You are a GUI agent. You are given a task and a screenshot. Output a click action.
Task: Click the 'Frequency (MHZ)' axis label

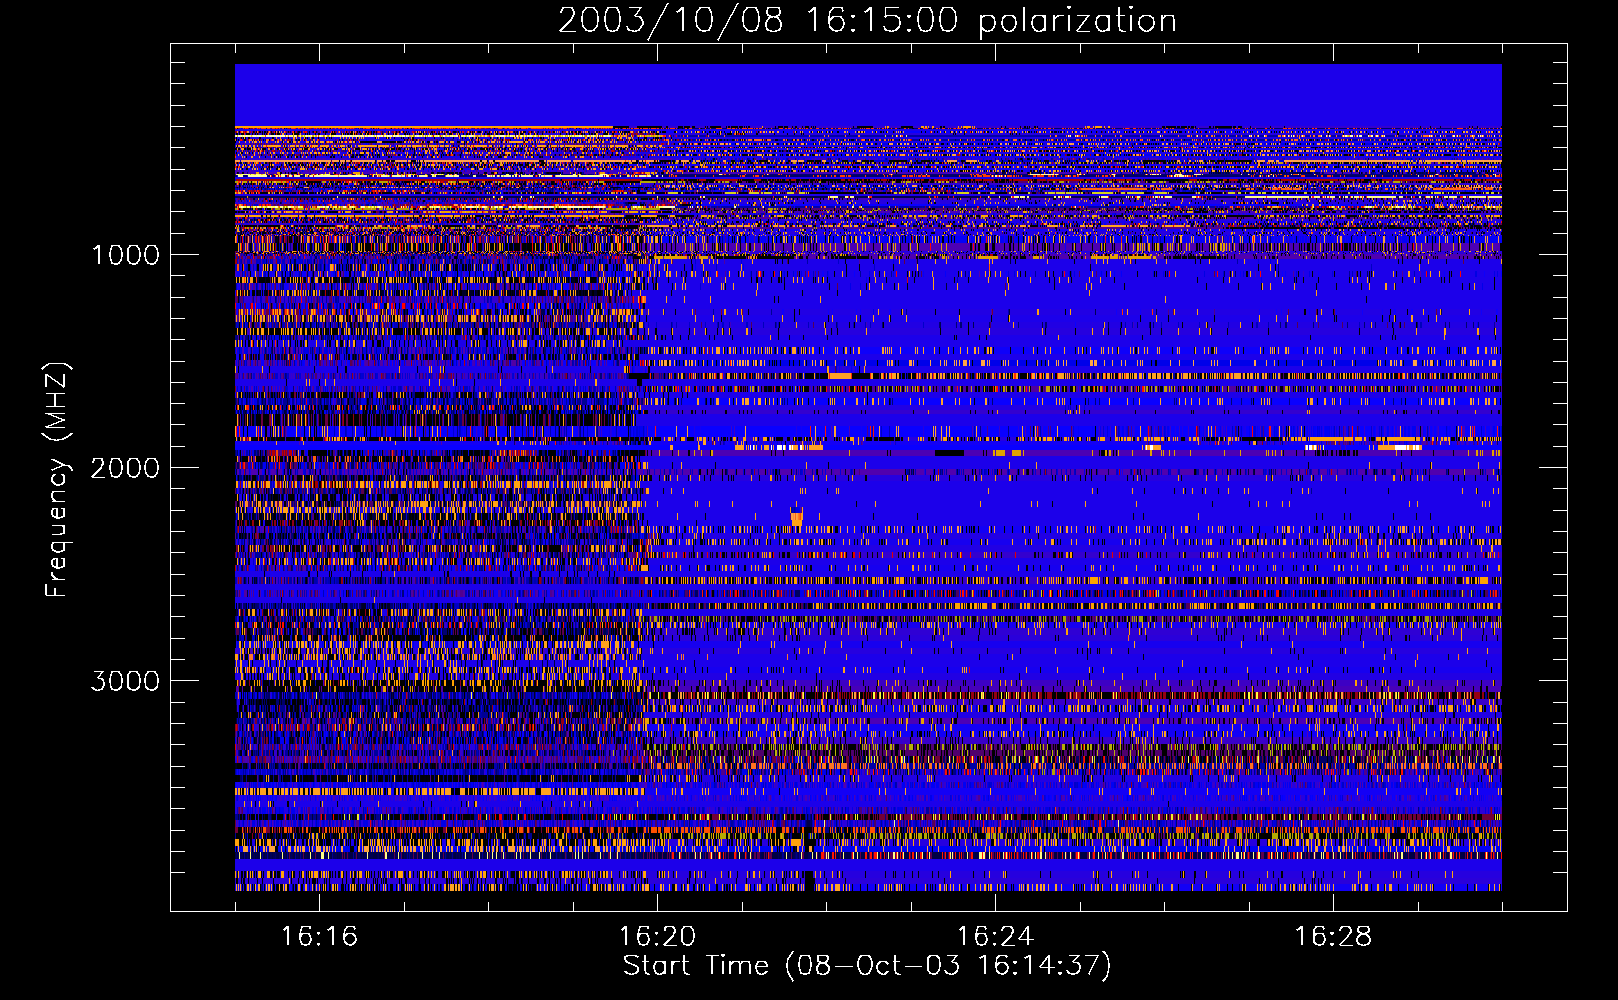57,480
